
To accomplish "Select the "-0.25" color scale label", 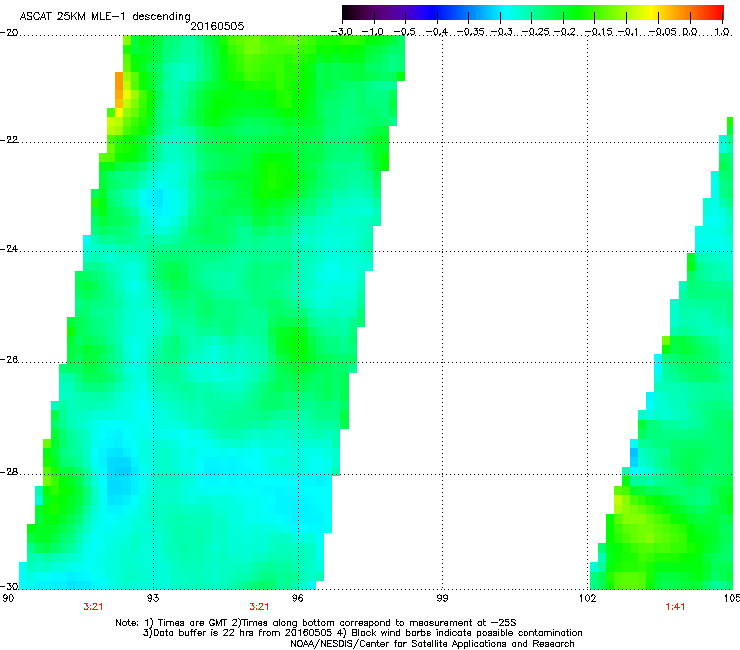I will coord(536,32).
